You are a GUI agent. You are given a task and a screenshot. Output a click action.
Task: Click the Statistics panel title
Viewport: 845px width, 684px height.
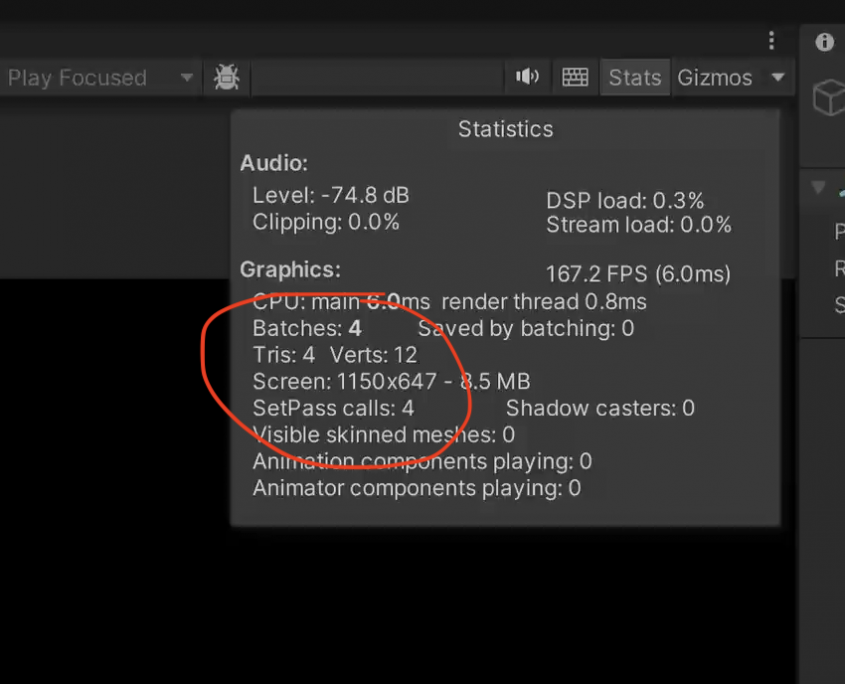tap(505, 129)
